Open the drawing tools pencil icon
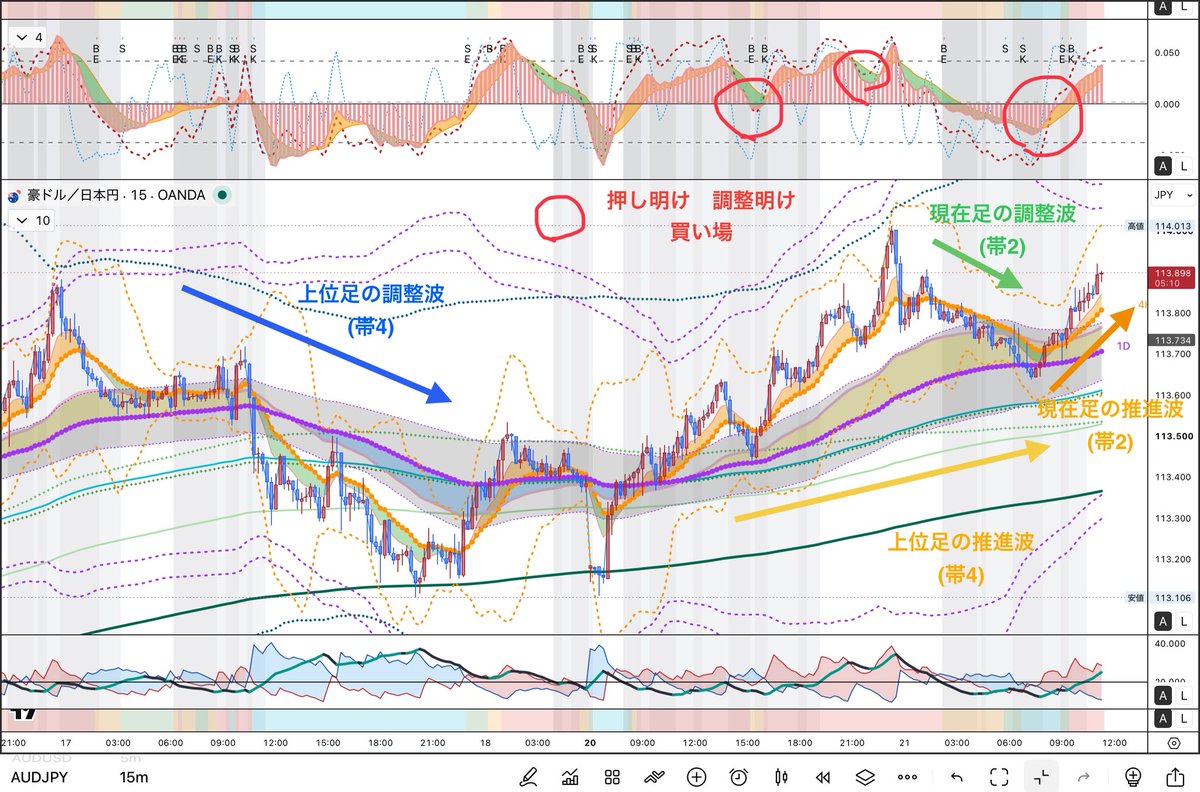Screen dimensions: 1200x792 (x=529, y=776)
